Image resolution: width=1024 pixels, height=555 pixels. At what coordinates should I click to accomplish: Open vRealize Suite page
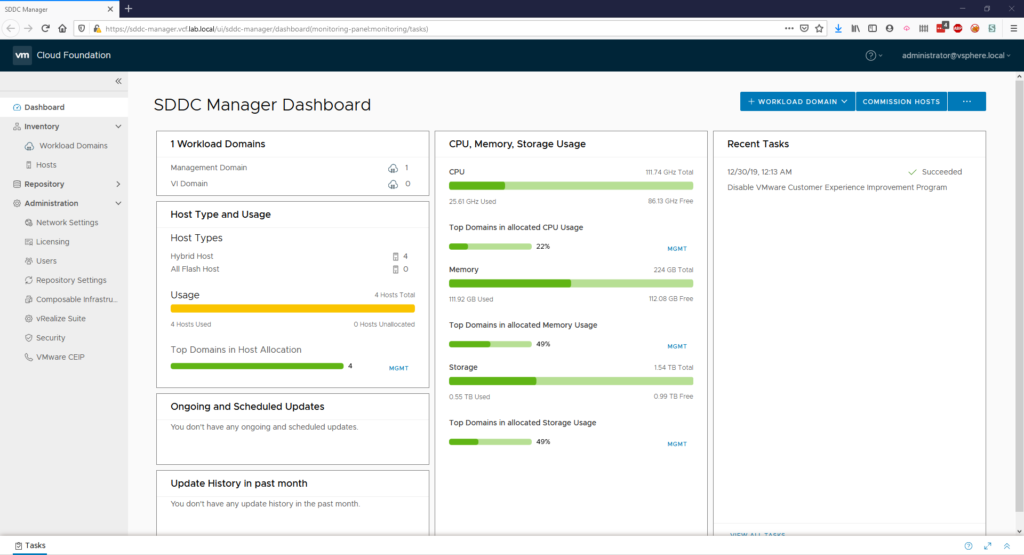[61, 319]
